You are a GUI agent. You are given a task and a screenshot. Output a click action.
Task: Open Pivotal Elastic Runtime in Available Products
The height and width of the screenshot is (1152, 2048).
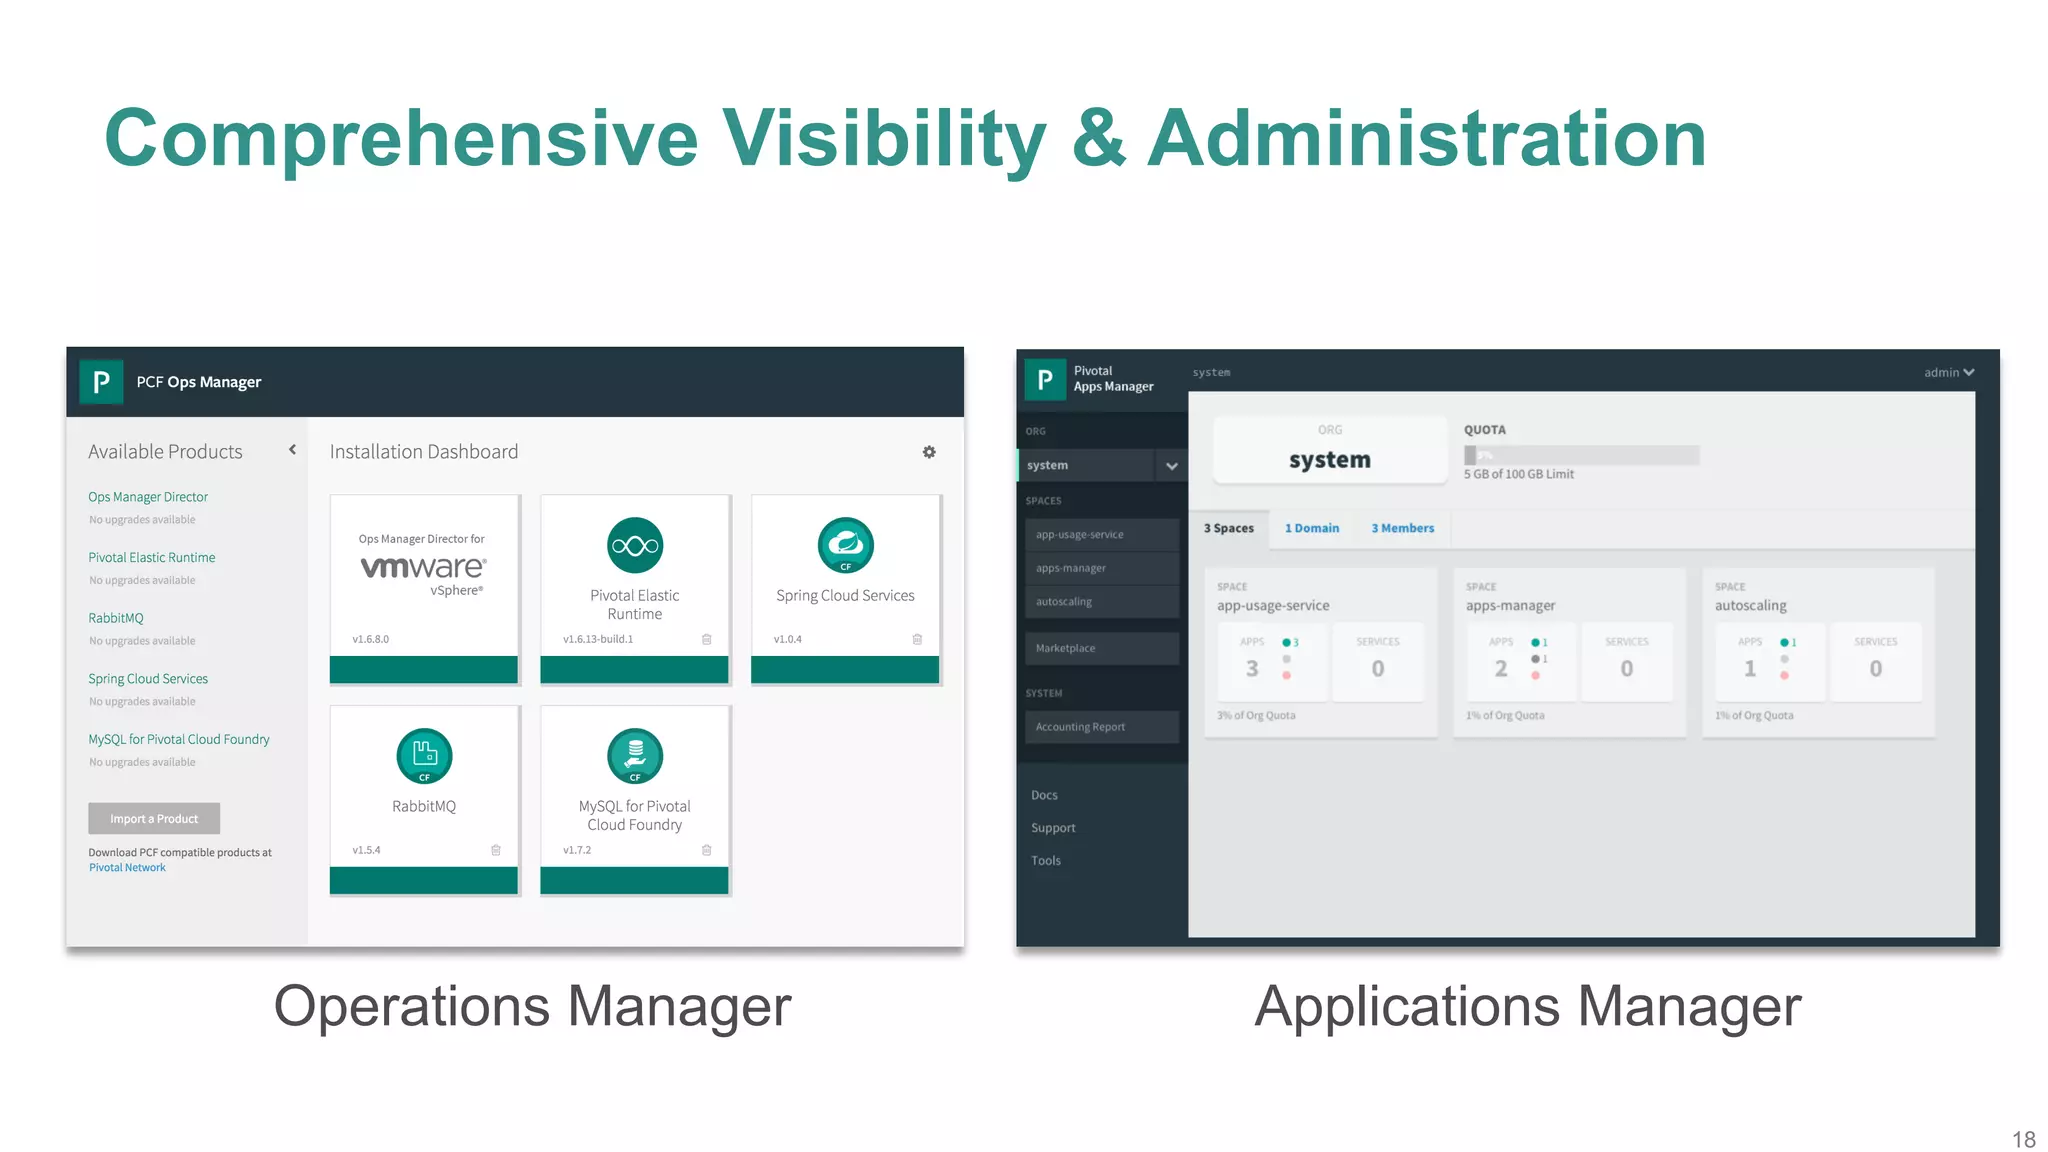[x=151, y=557]
